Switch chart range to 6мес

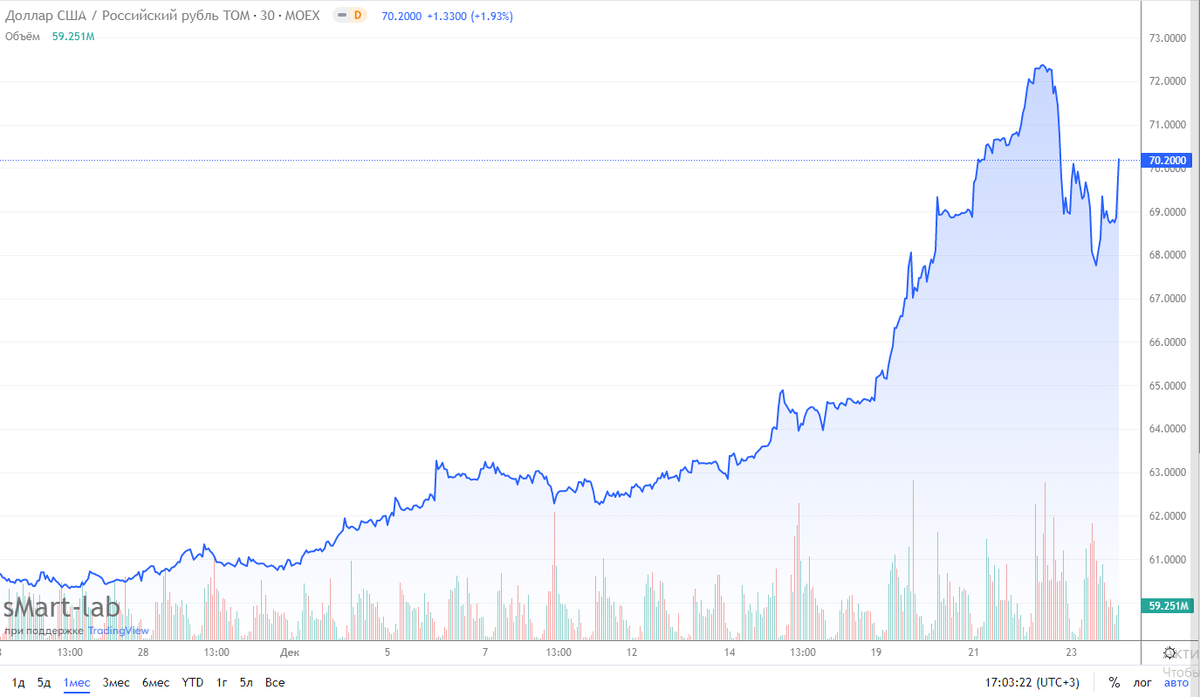click(x=155, y=683)
